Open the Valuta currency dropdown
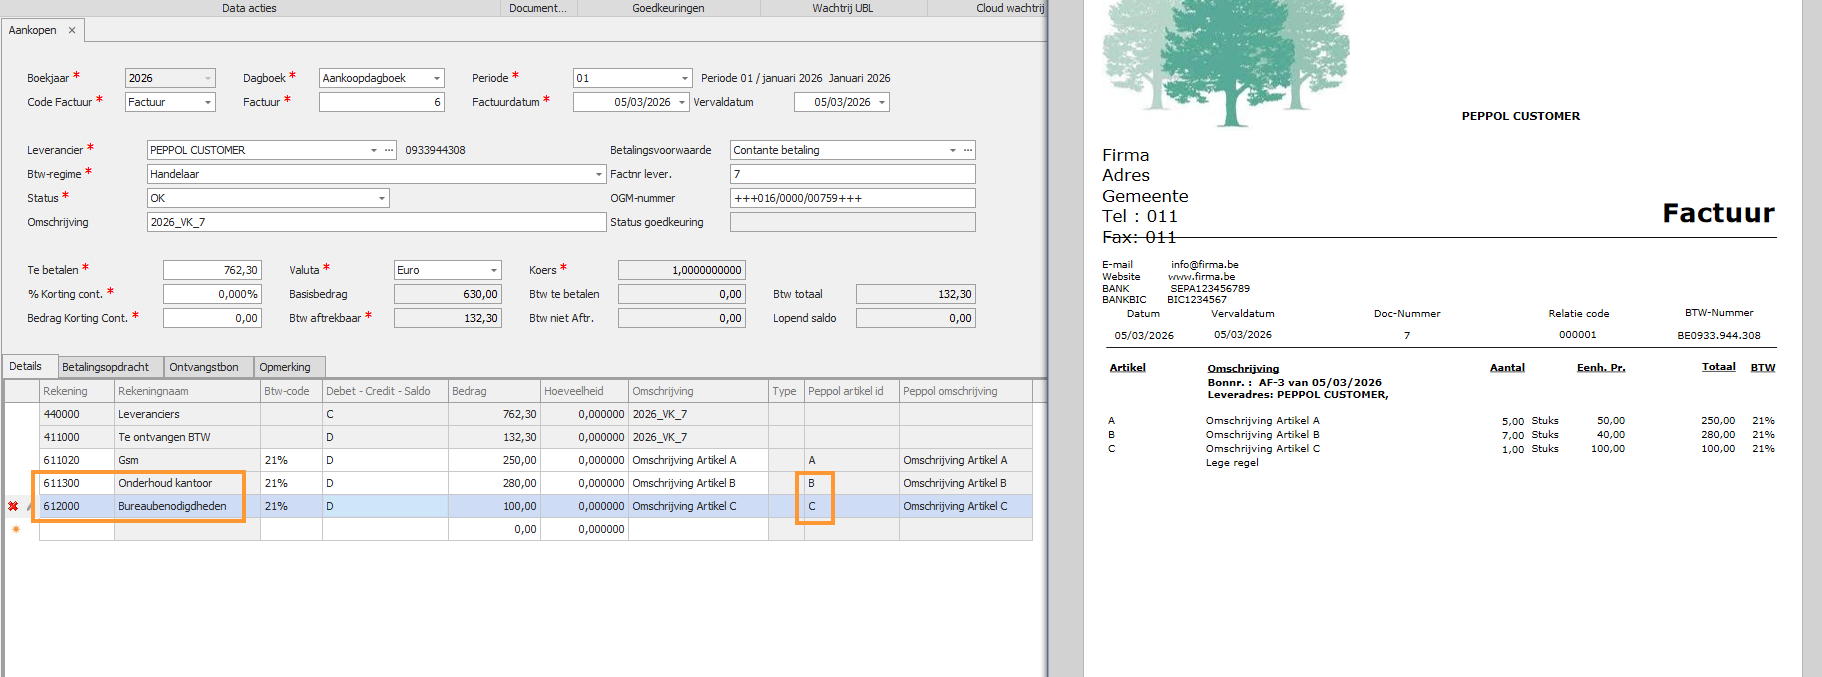Screen dimensions: 1822x677 [493, 270]
